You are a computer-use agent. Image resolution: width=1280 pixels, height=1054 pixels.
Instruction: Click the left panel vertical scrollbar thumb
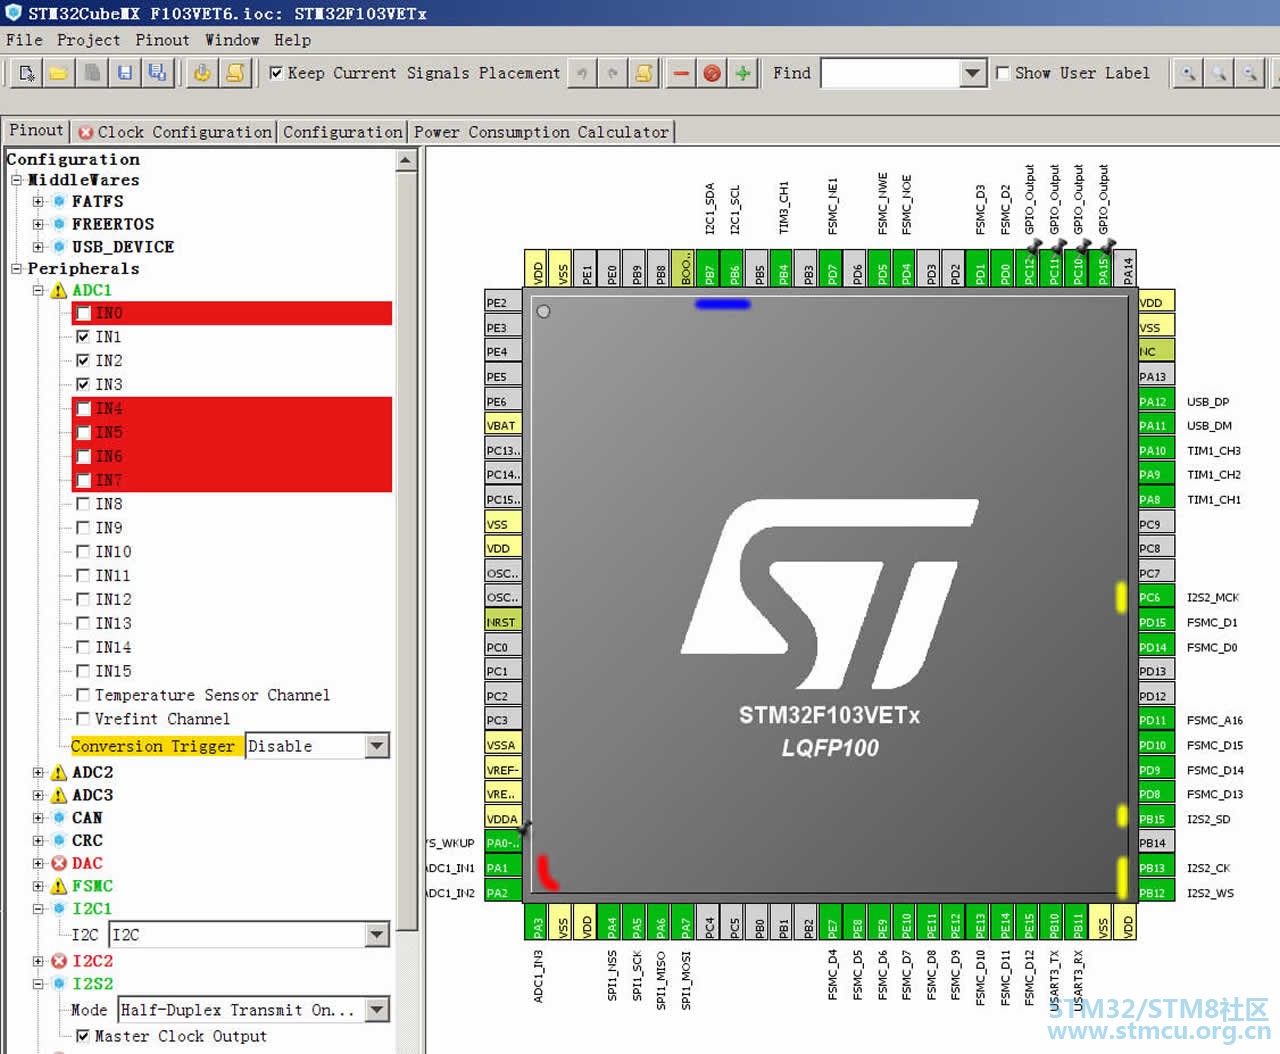click(x=406, y=551)
